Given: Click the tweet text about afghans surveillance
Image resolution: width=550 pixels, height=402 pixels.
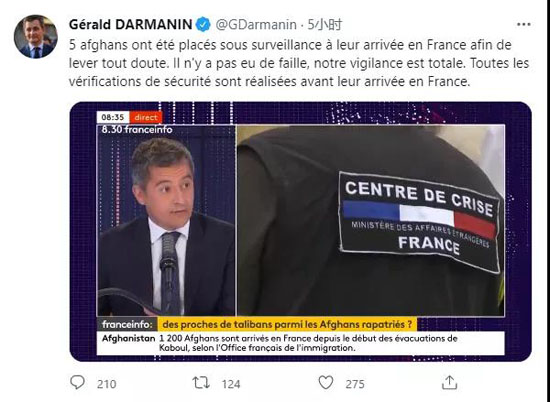Looking at the screenshot, I should [x=299, y=63].
